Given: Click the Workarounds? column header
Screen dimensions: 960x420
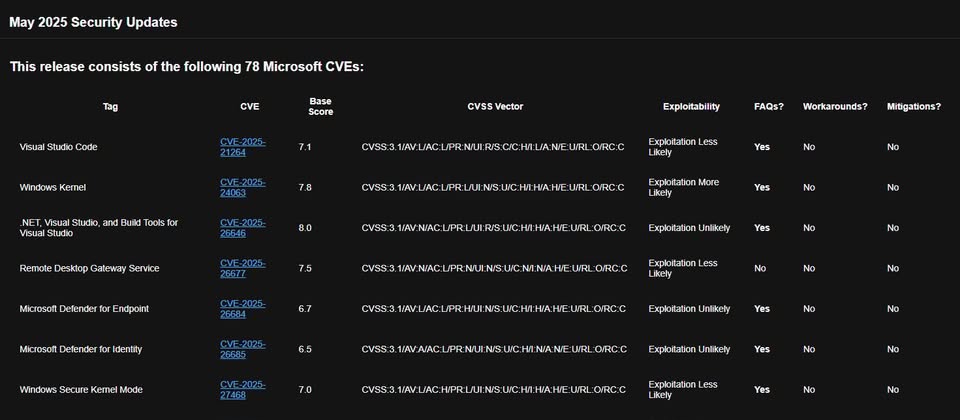Looking at the screenshot, I should [x=835, y=107].
